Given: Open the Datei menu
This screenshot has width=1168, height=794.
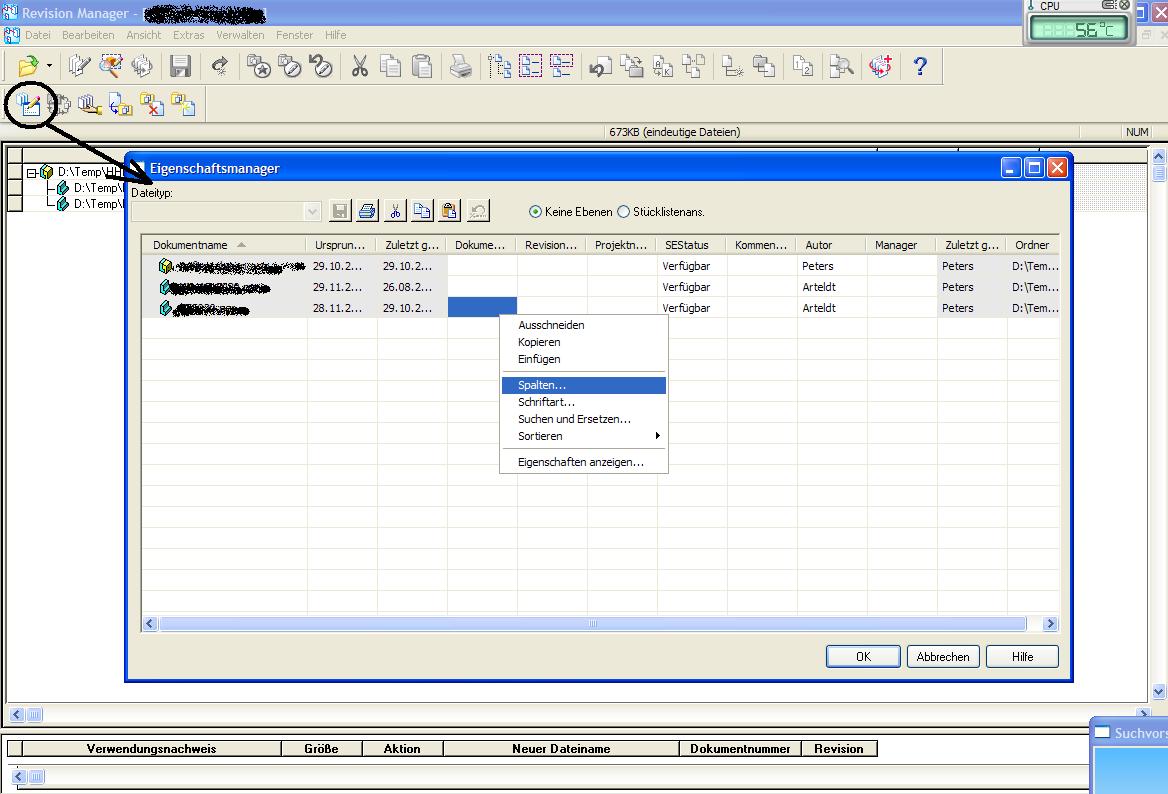Looking at the screenshot, I should [x=38, y=35].
